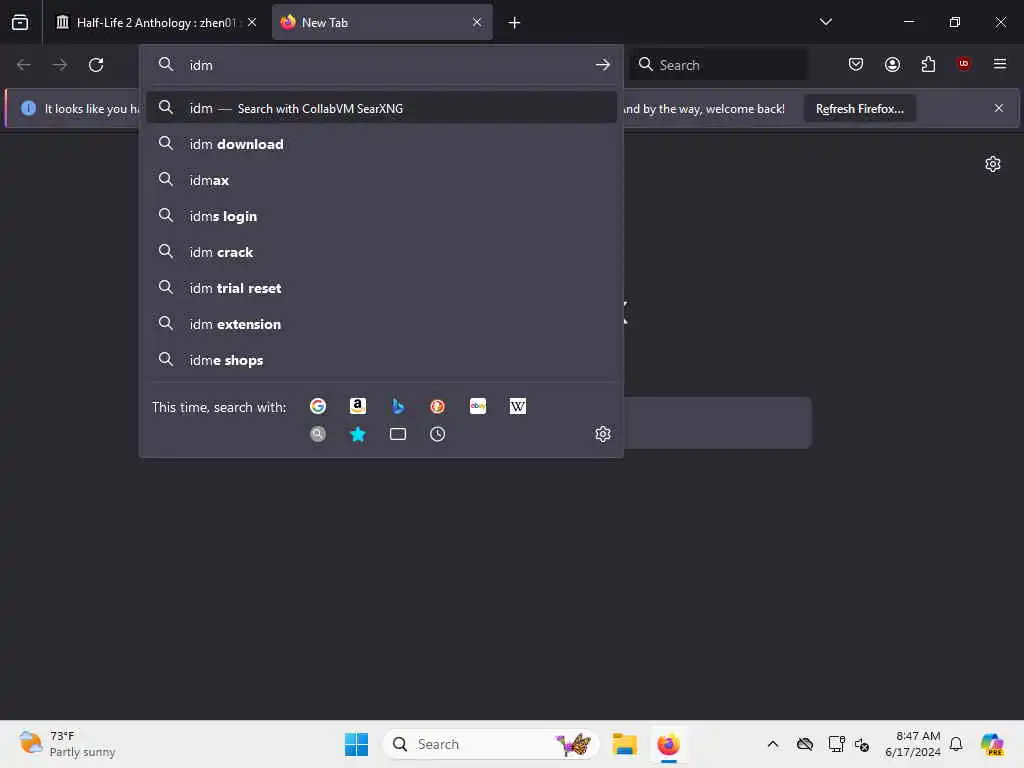Image resolution: width=1024 pixels, height=768 pixels.
Task: Open the Extensions puzzle icon
Action: point(928,64)
